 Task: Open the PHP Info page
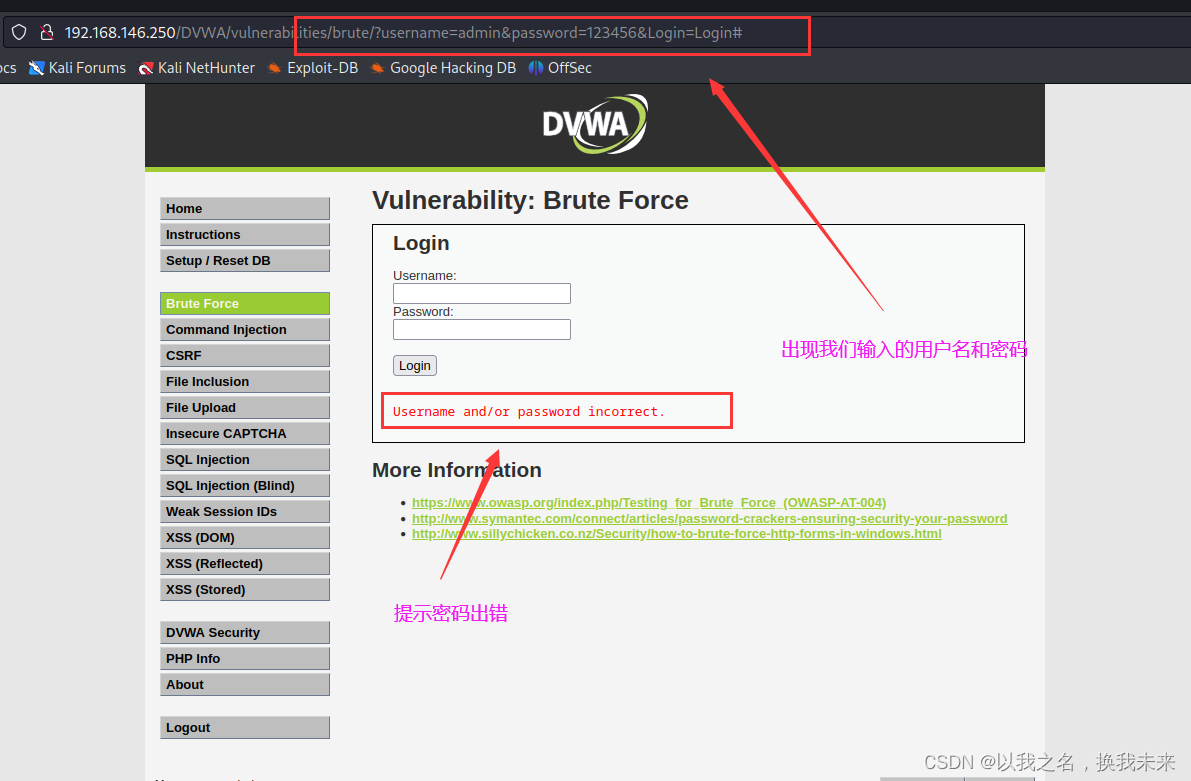tap(245, 659)
